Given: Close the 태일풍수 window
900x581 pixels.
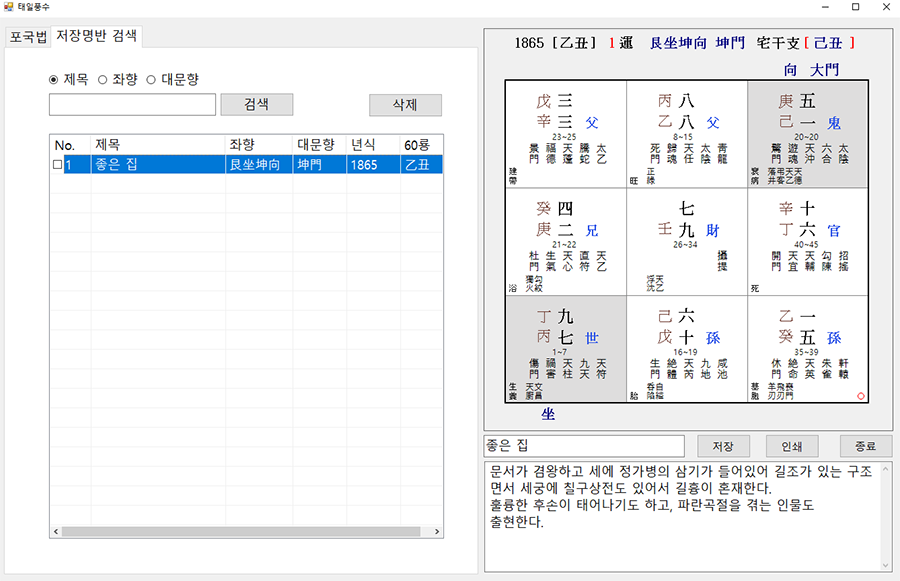Looking at the screenshot, I should click(x=886, y=7).
